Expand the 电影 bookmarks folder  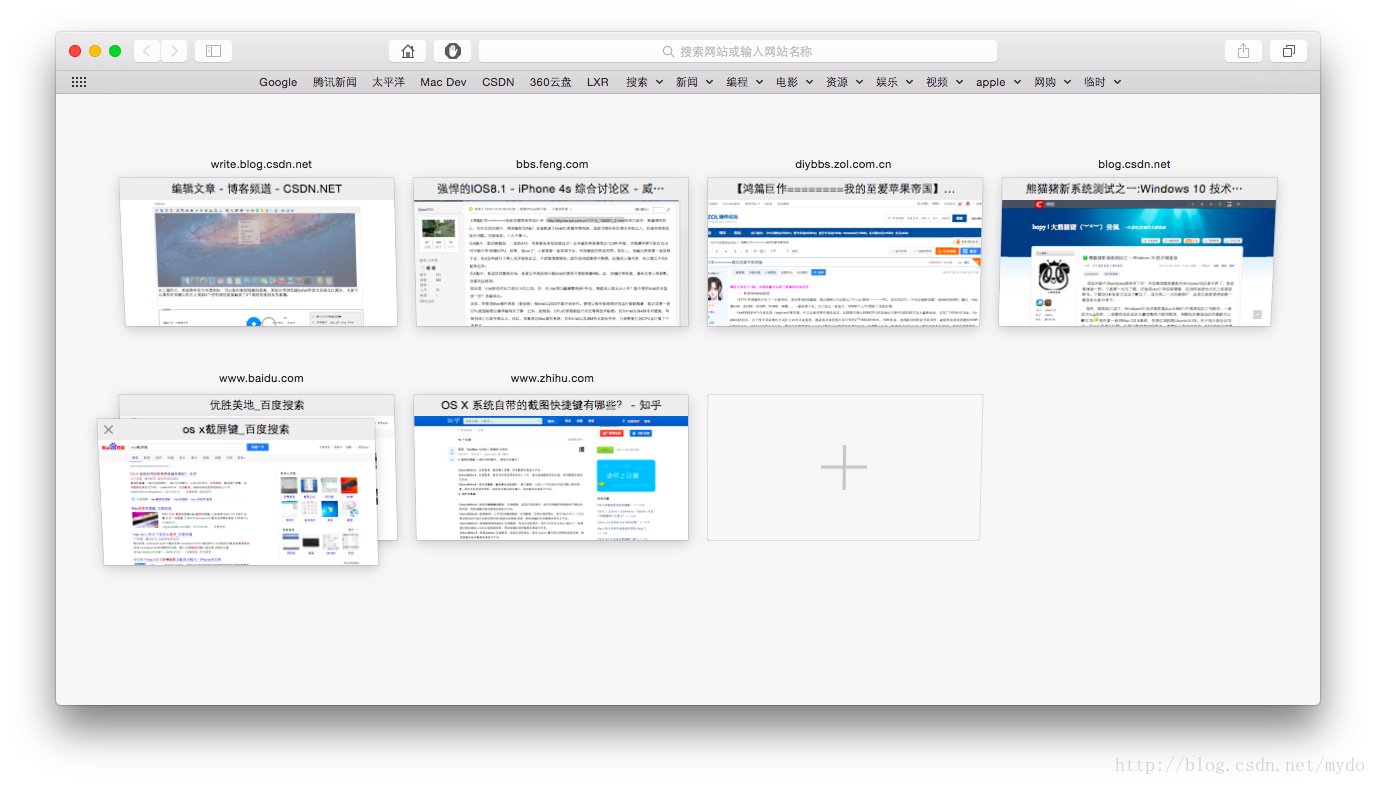(x=794, y=82)
